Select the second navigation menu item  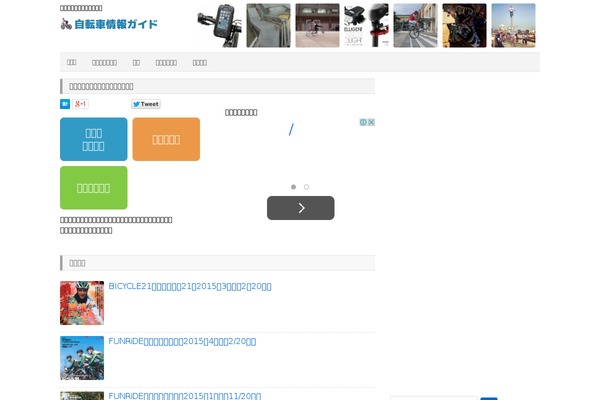coord(104,62)
